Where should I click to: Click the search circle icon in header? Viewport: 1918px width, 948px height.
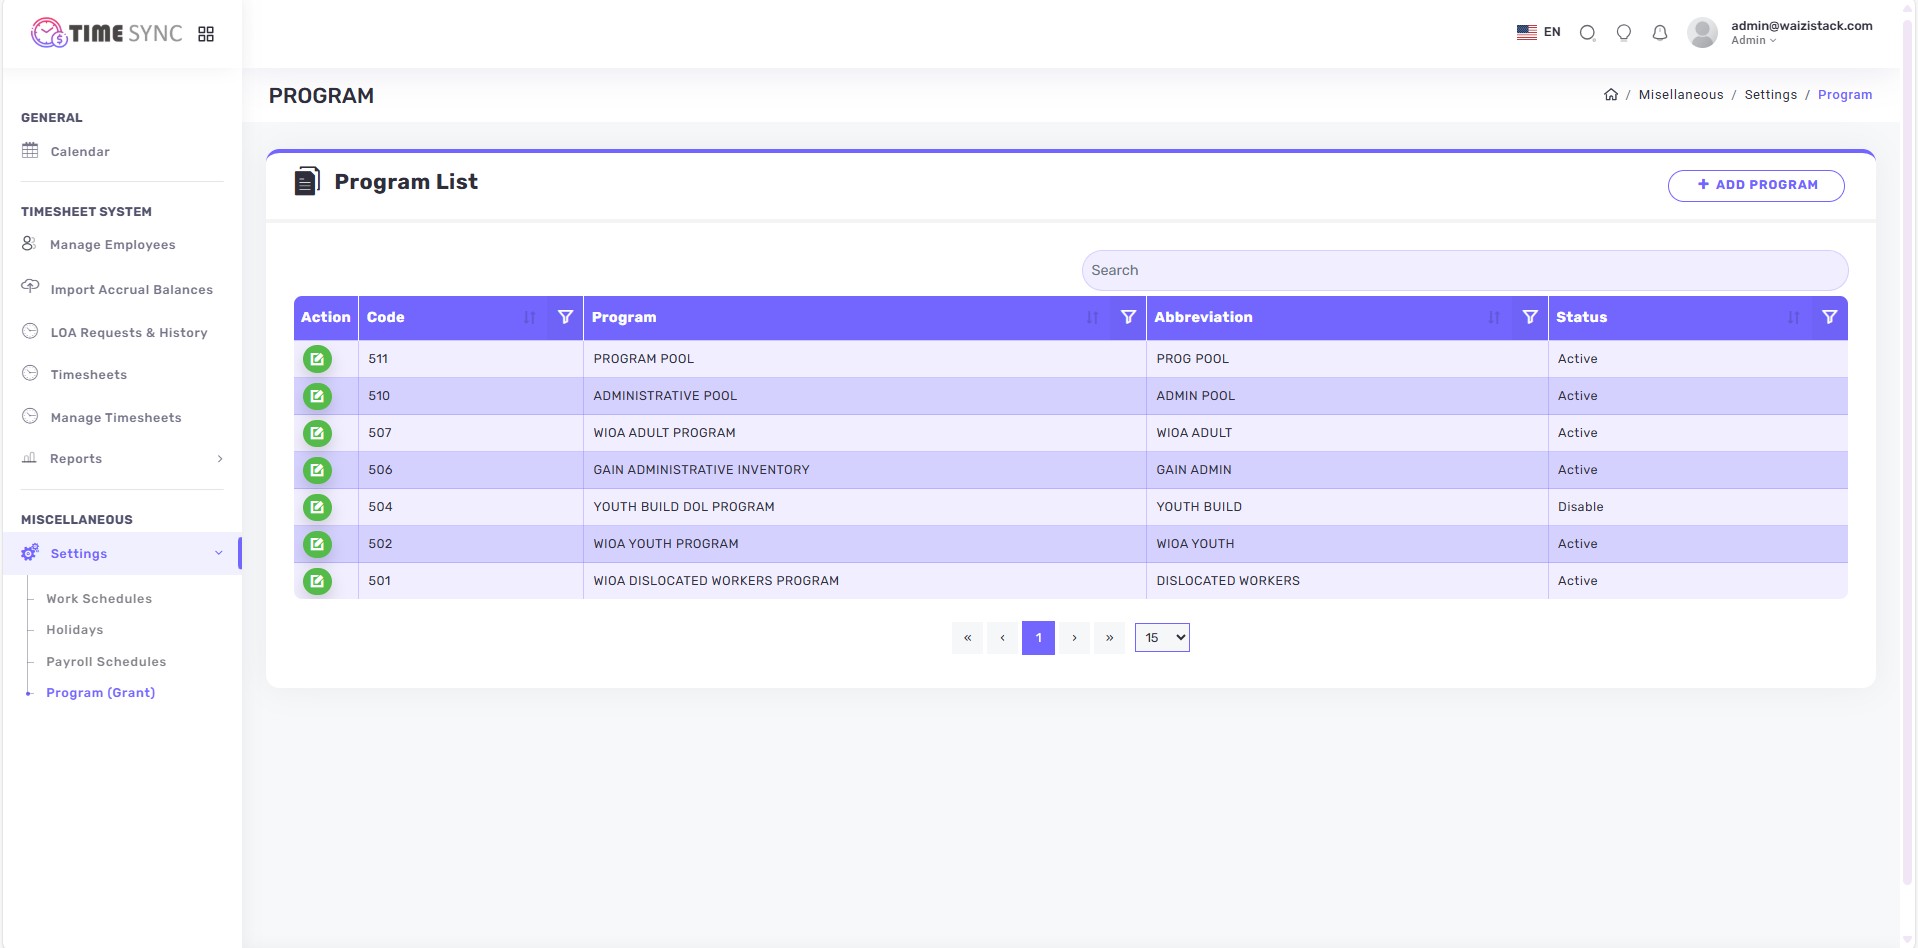point(1587,33)
